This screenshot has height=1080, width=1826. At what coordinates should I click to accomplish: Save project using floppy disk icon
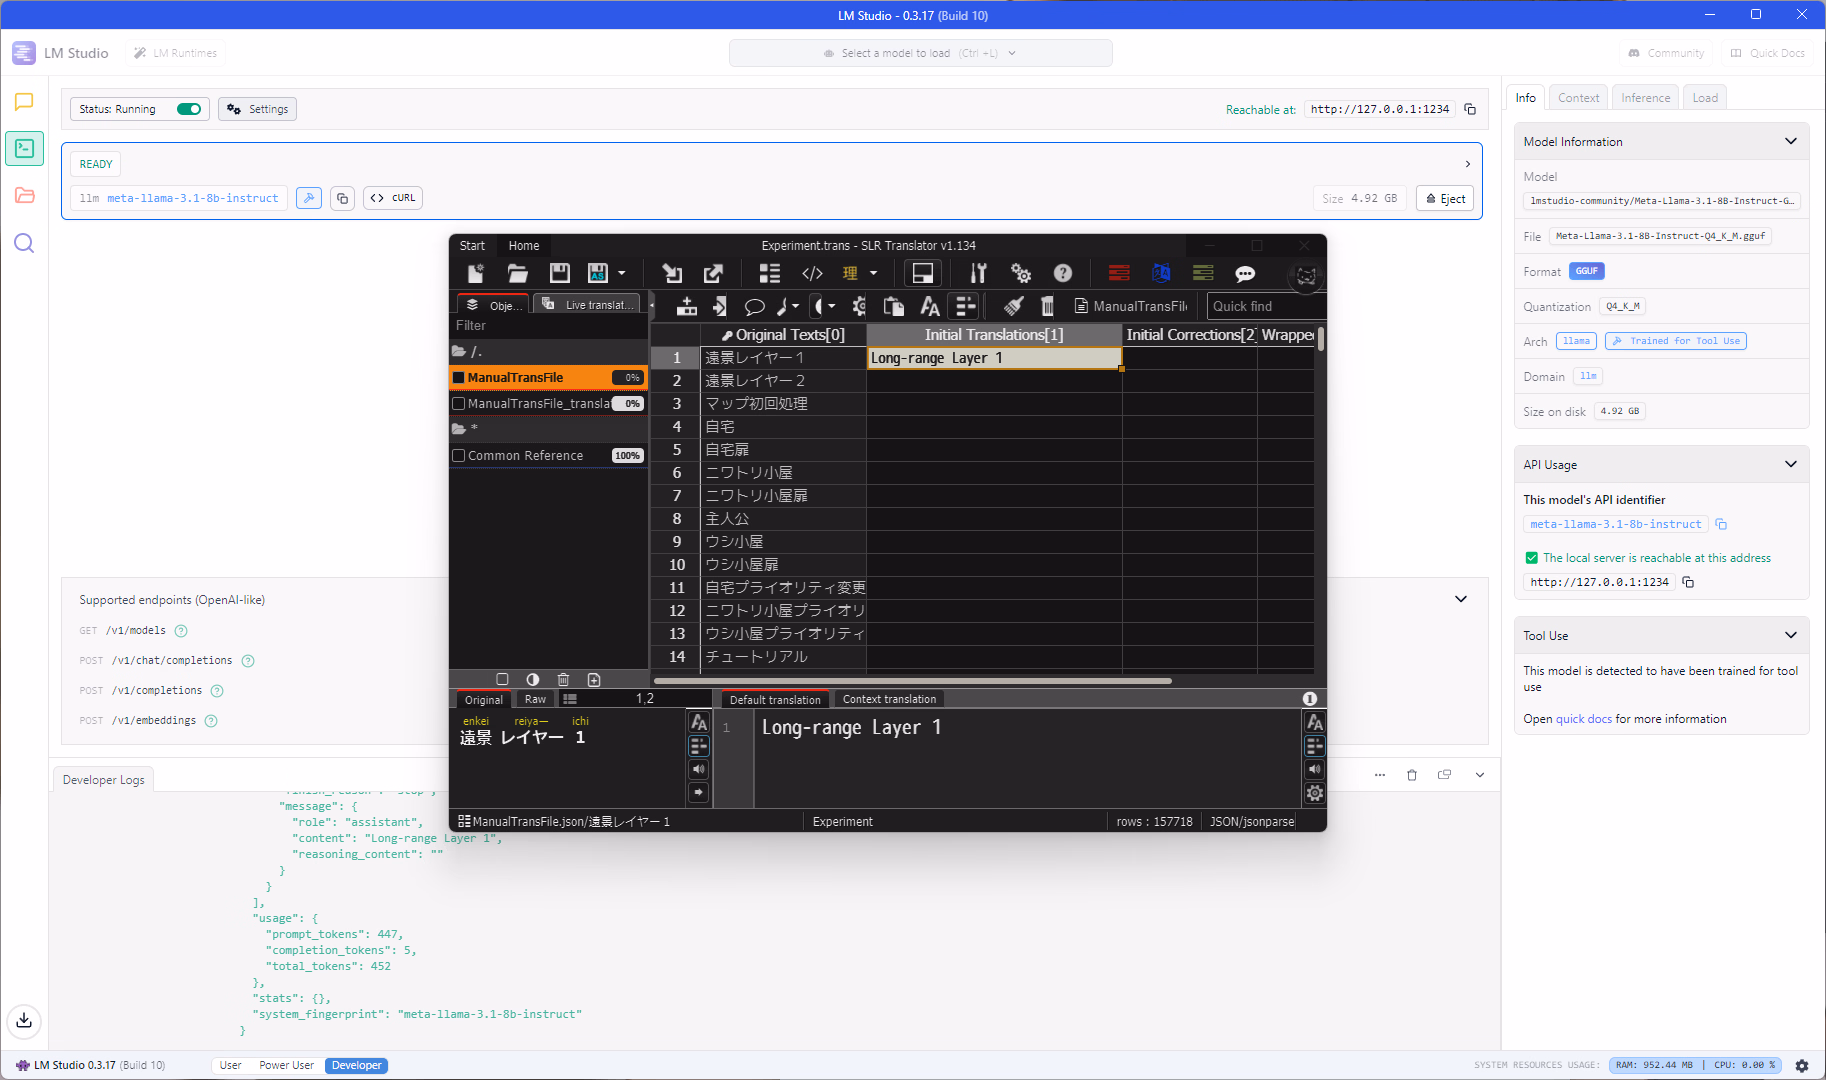(x=560, y=273)
